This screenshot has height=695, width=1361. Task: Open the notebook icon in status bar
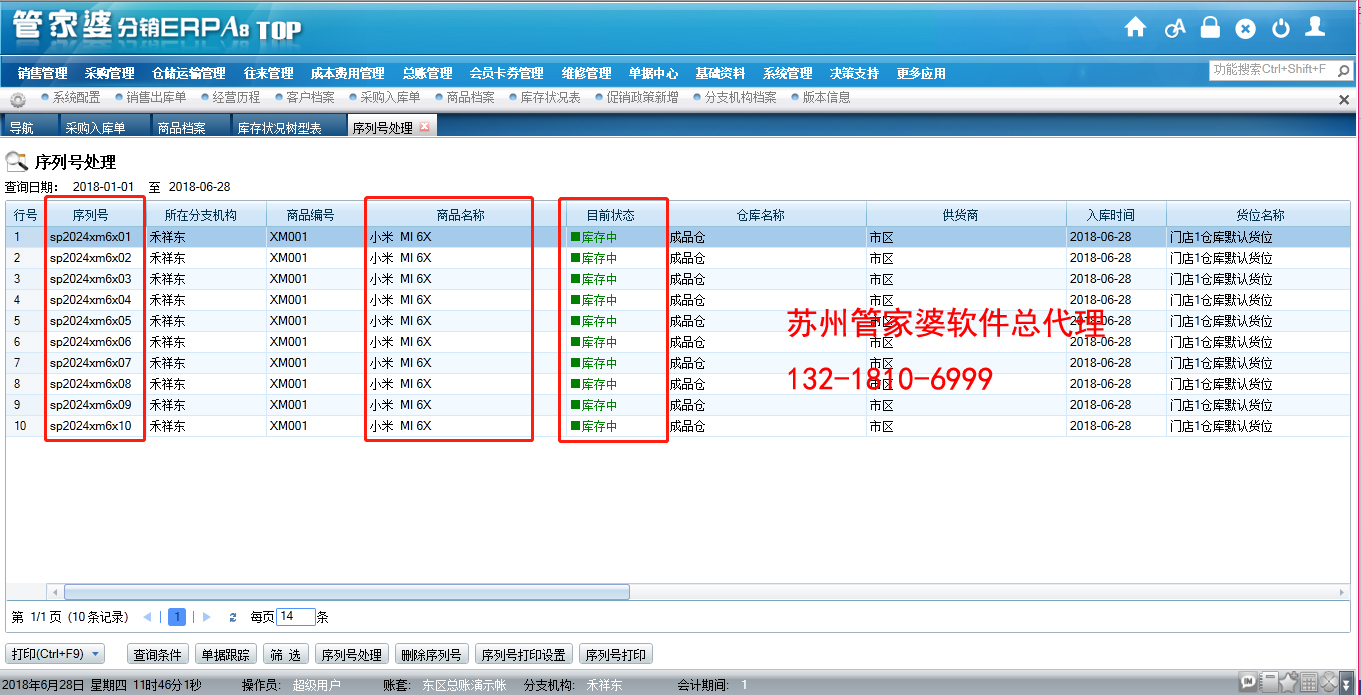pos(1269,682)
